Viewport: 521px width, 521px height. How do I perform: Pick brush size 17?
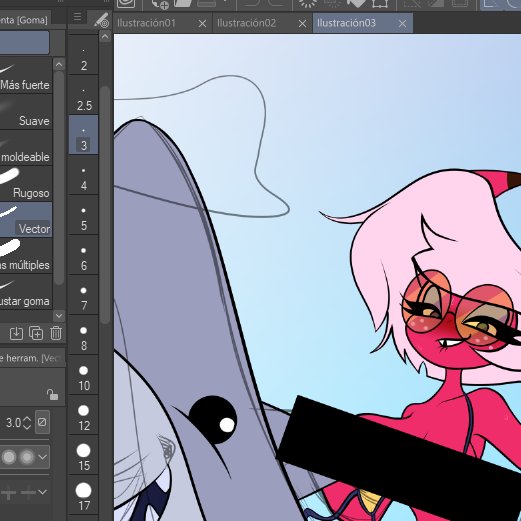click(x=83, y=495)
